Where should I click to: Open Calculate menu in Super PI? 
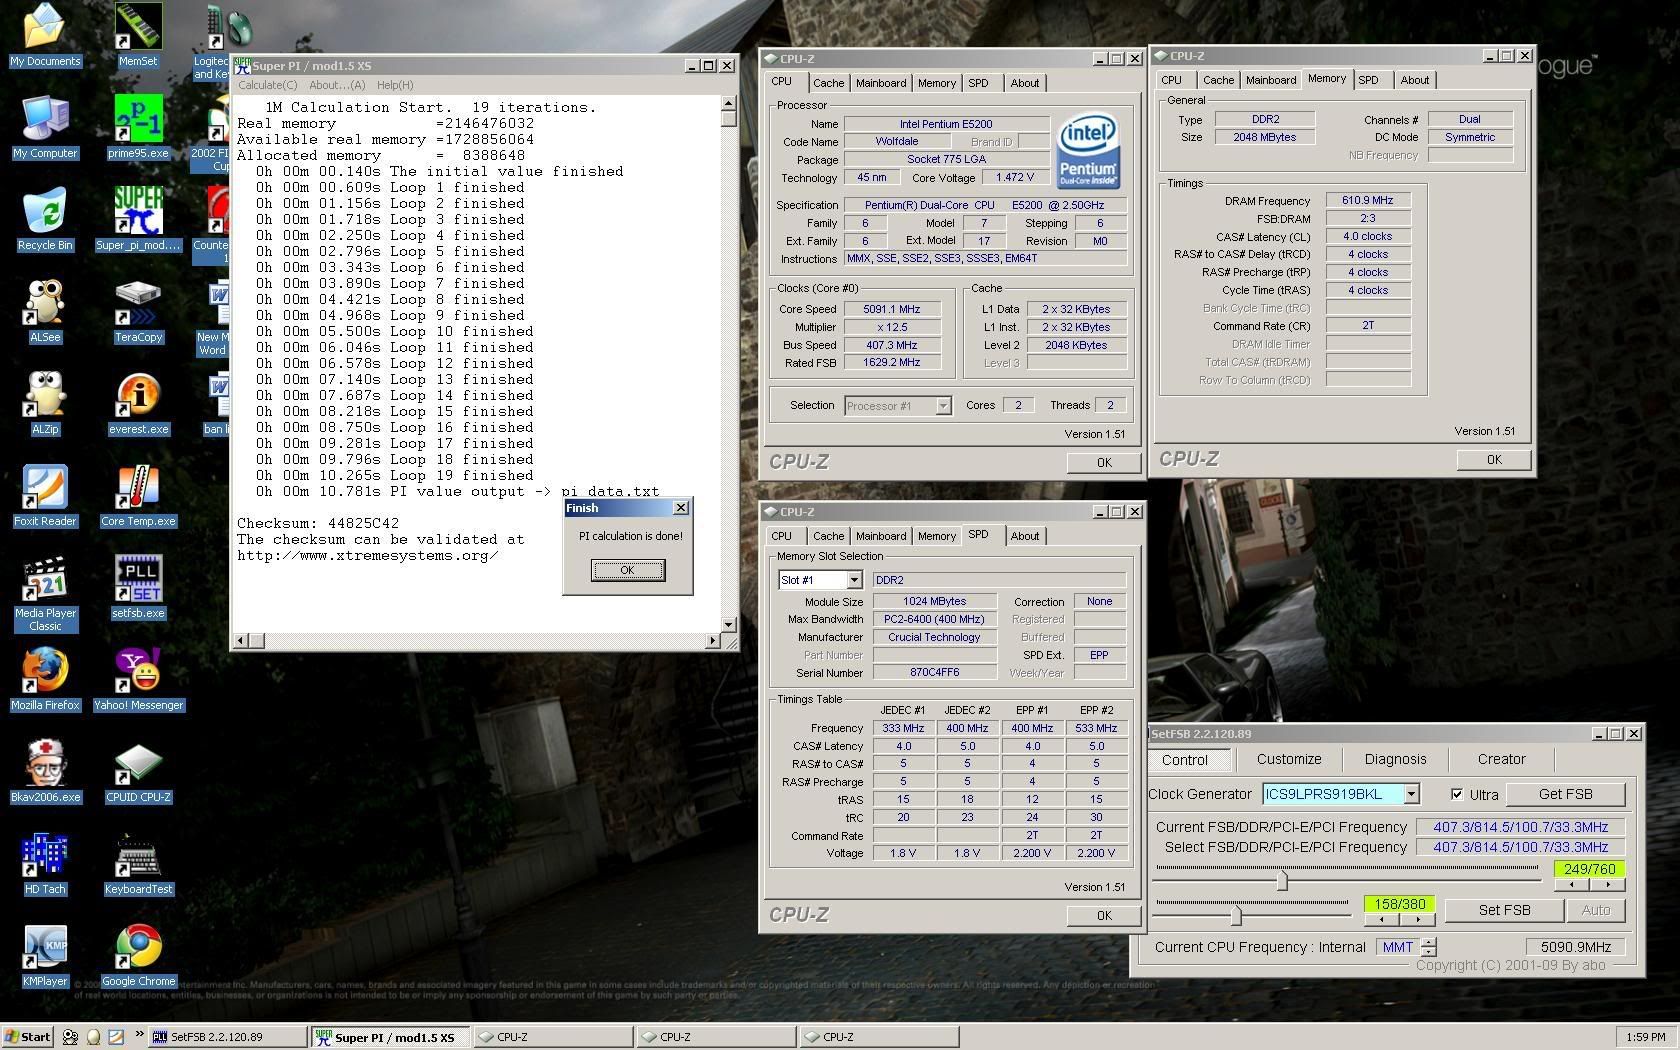(x=267, y=85)
